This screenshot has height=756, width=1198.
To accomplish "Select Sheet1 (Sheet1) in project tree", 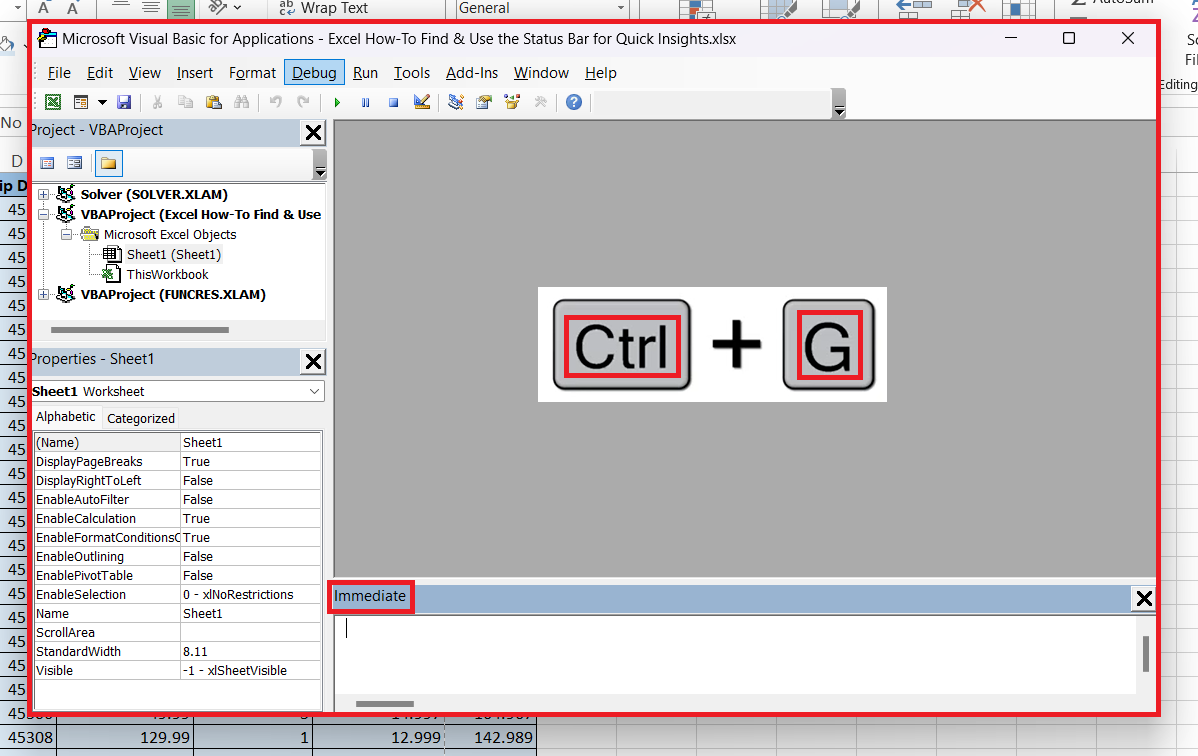I will [173, 255].
